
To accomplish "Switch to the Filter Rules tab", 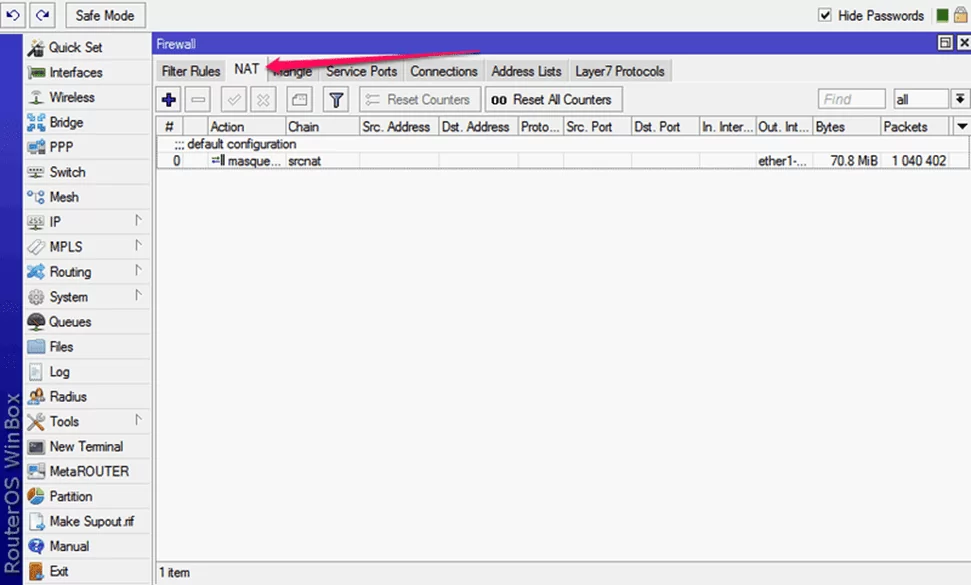I will (x=191, y=71).
